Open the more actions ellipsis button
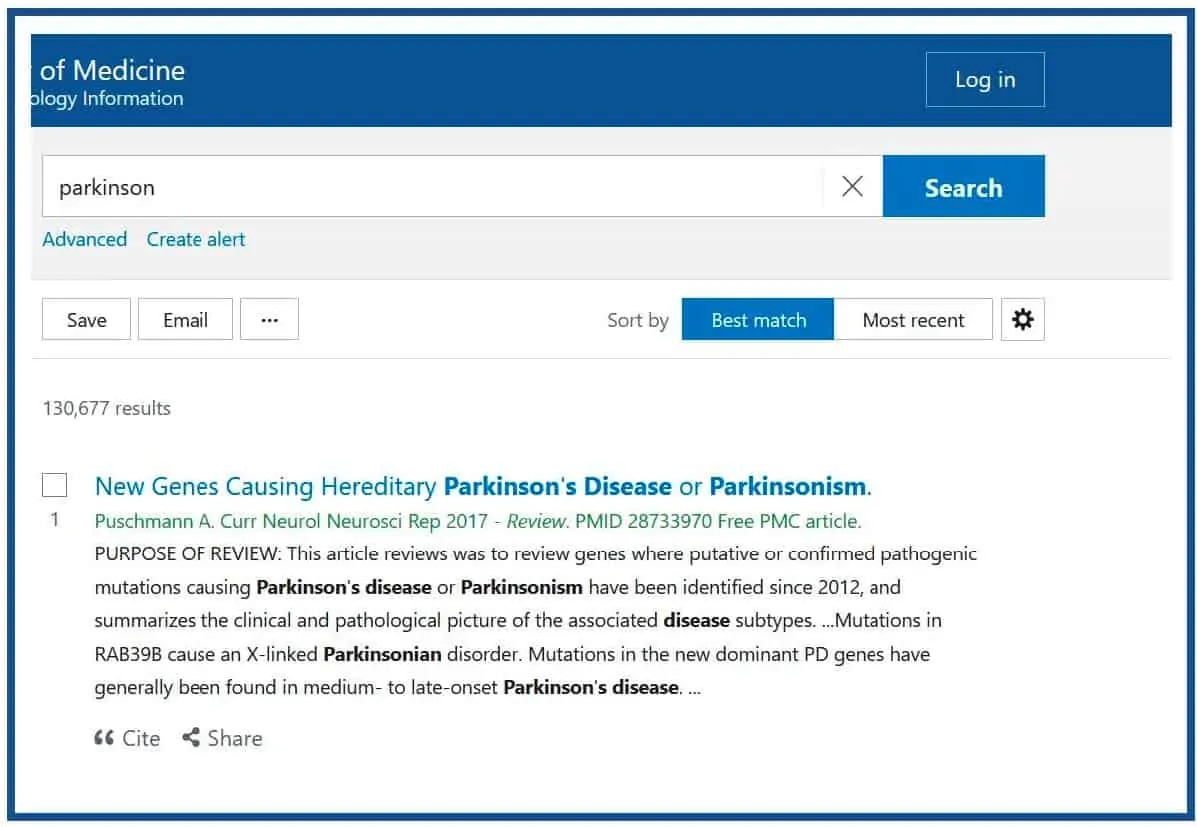The width and height of the screenshot is (1197, 827). tap(269, 320)
